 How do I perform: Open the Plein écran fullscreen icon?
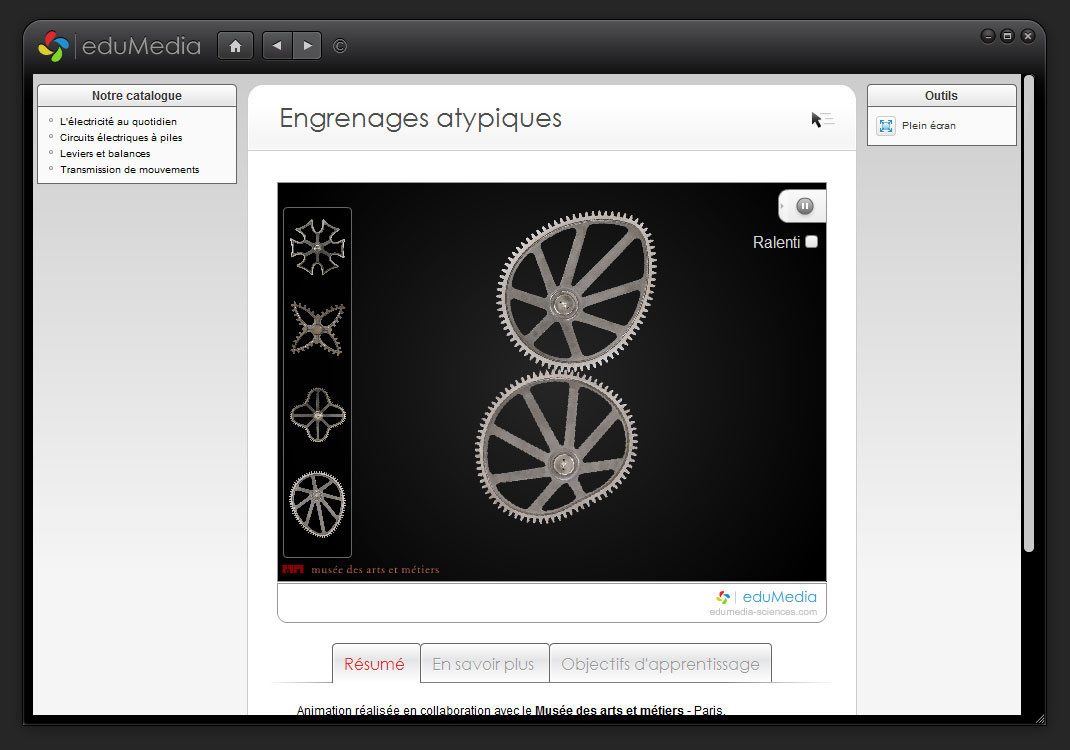(886, 126)
